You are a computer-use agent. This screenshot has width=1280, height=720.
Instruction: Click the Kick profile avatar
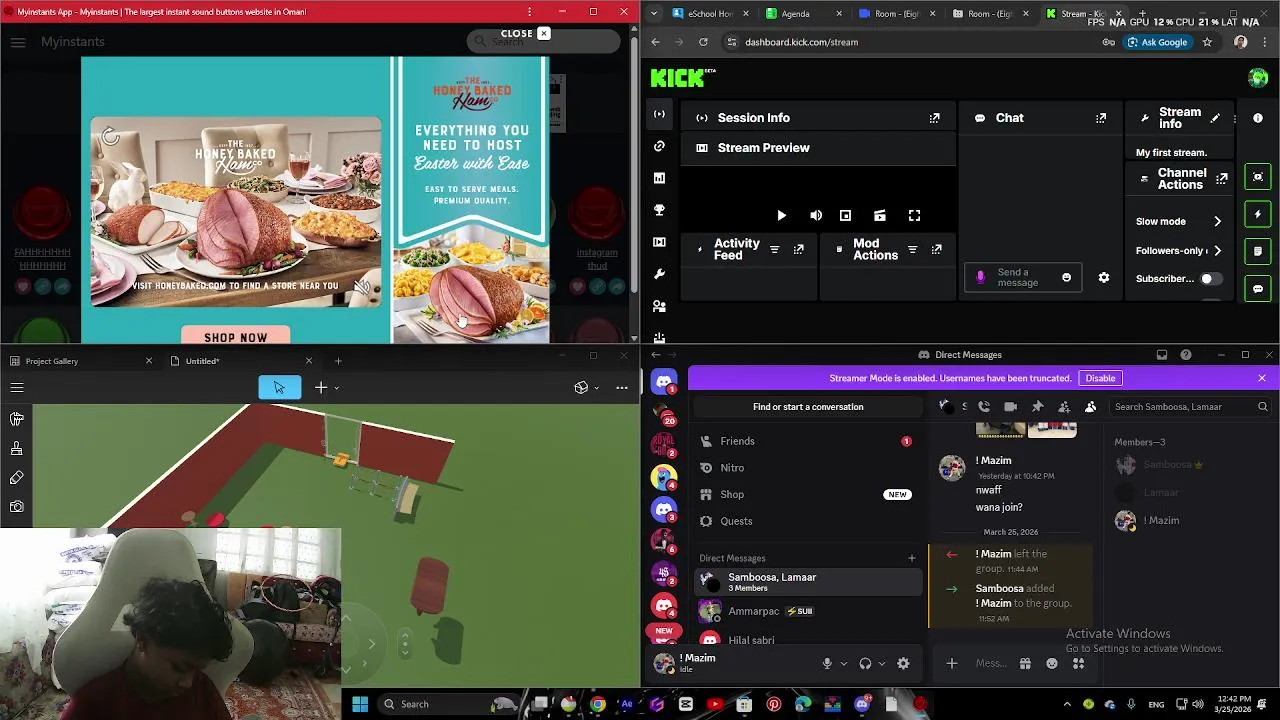(x=1258, y=78)
